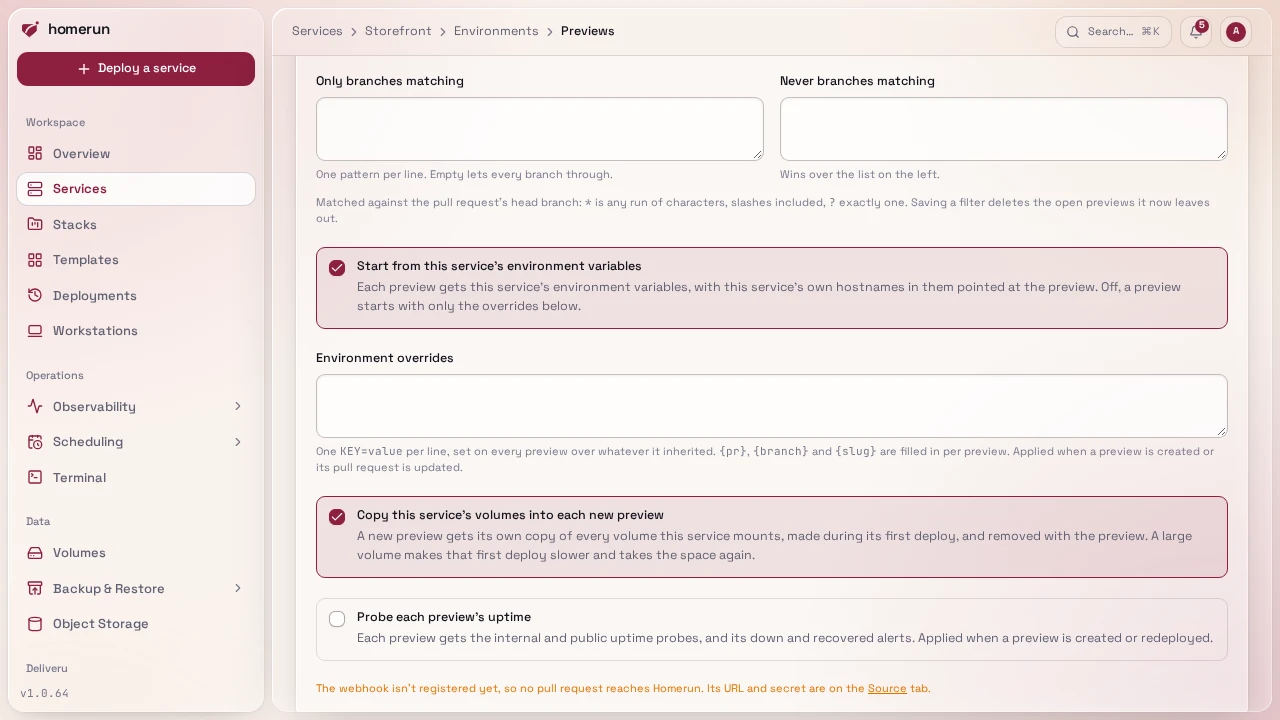This screenshot has height=720, width=1280.
Task: Open the Volumes drive icon
Action: 35,553
